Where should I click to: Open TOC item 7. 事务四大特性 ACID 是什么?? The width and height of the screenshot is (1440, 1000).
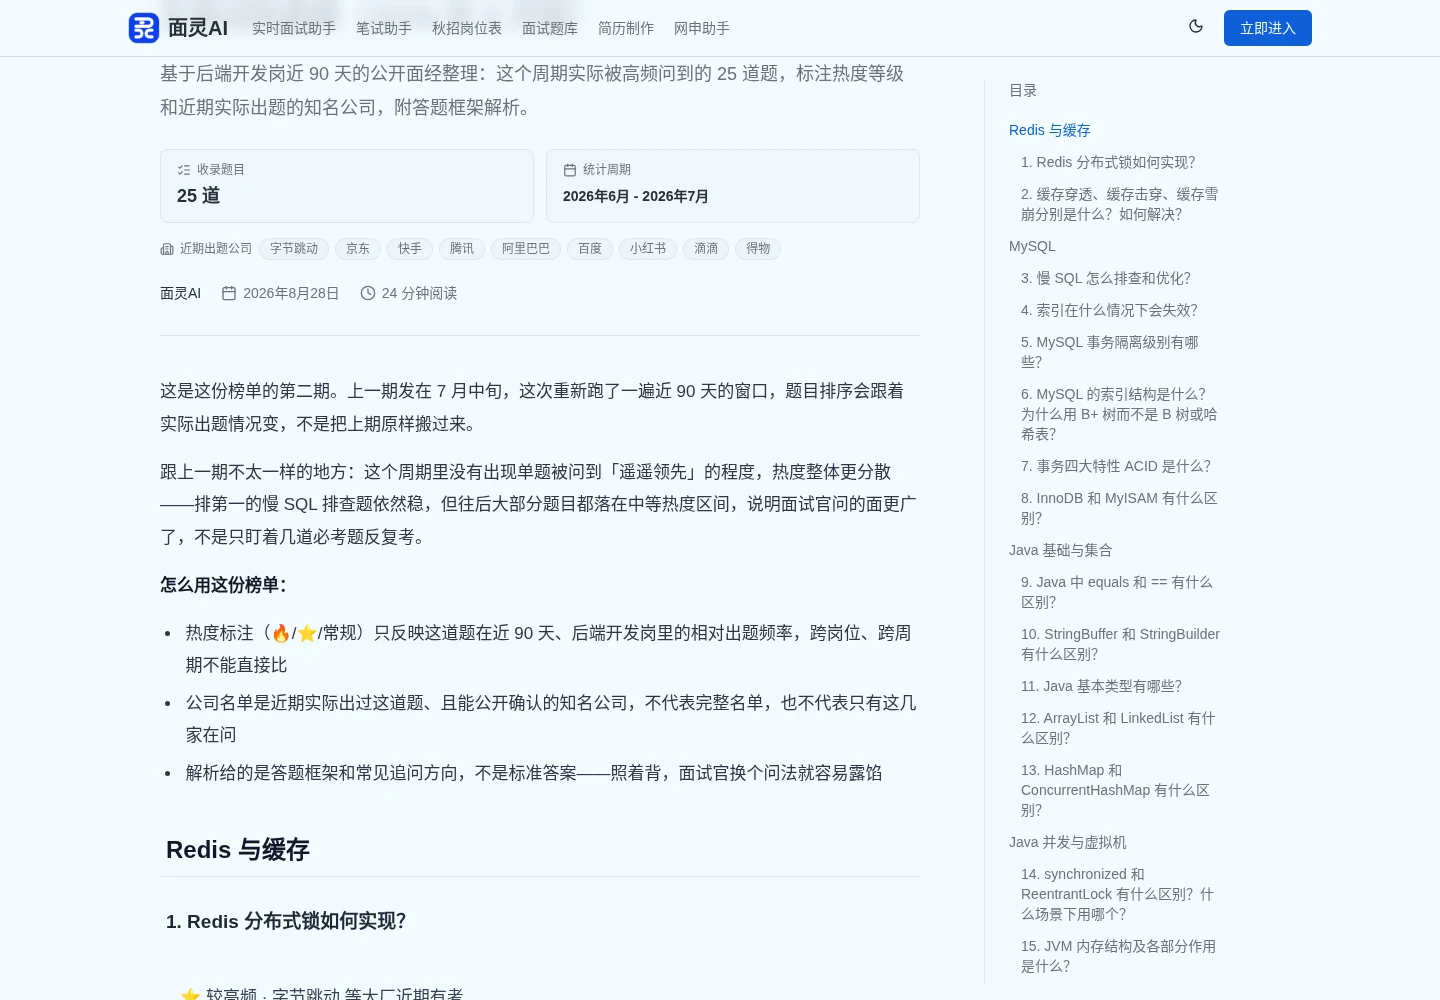[x=1116, y=466]
